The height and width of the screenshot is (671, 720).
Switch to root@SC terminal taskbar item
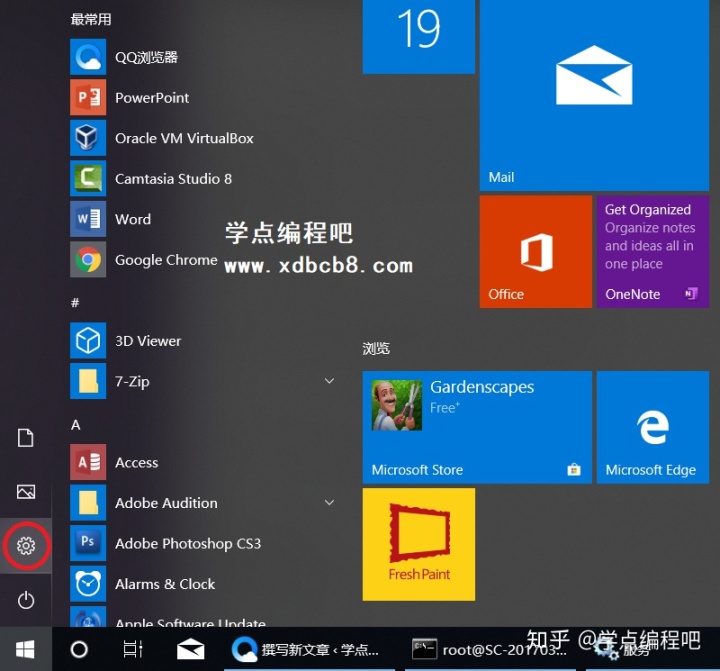pyautogui.click(x=491, y=649)
